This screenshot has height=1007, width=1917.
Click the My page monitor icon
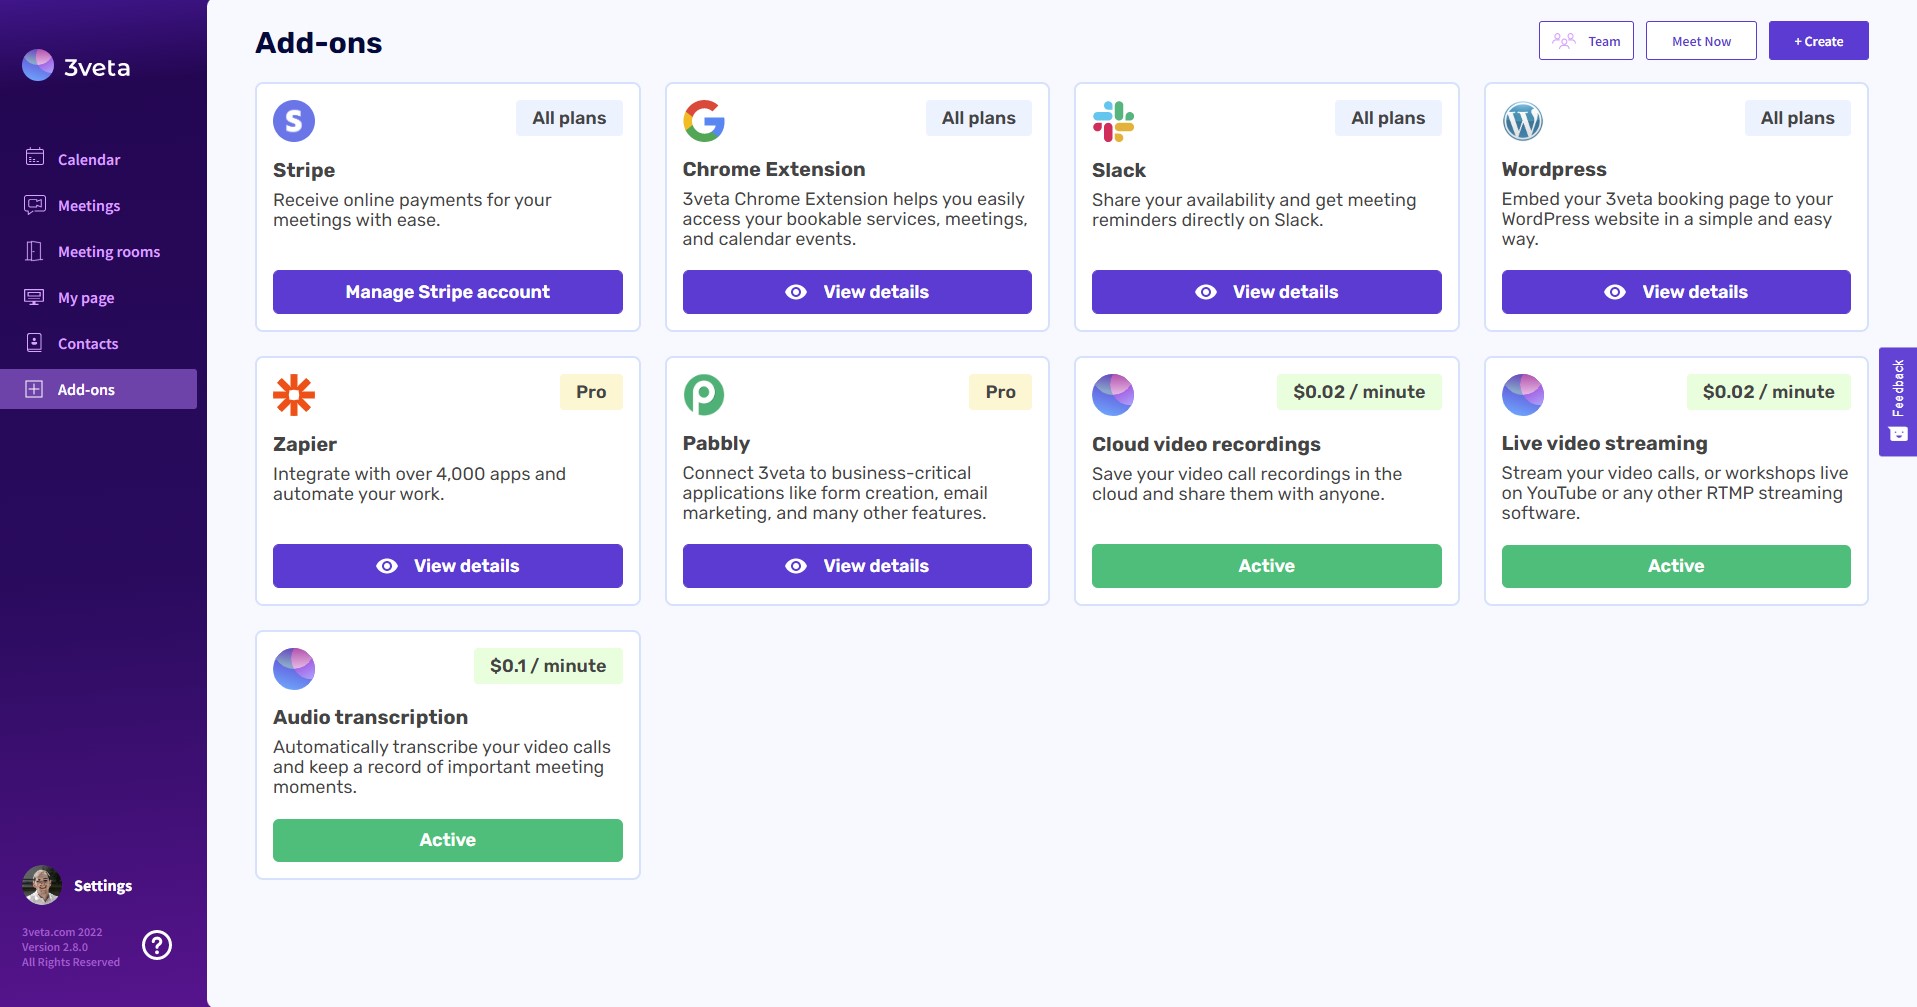click(34, 297)
